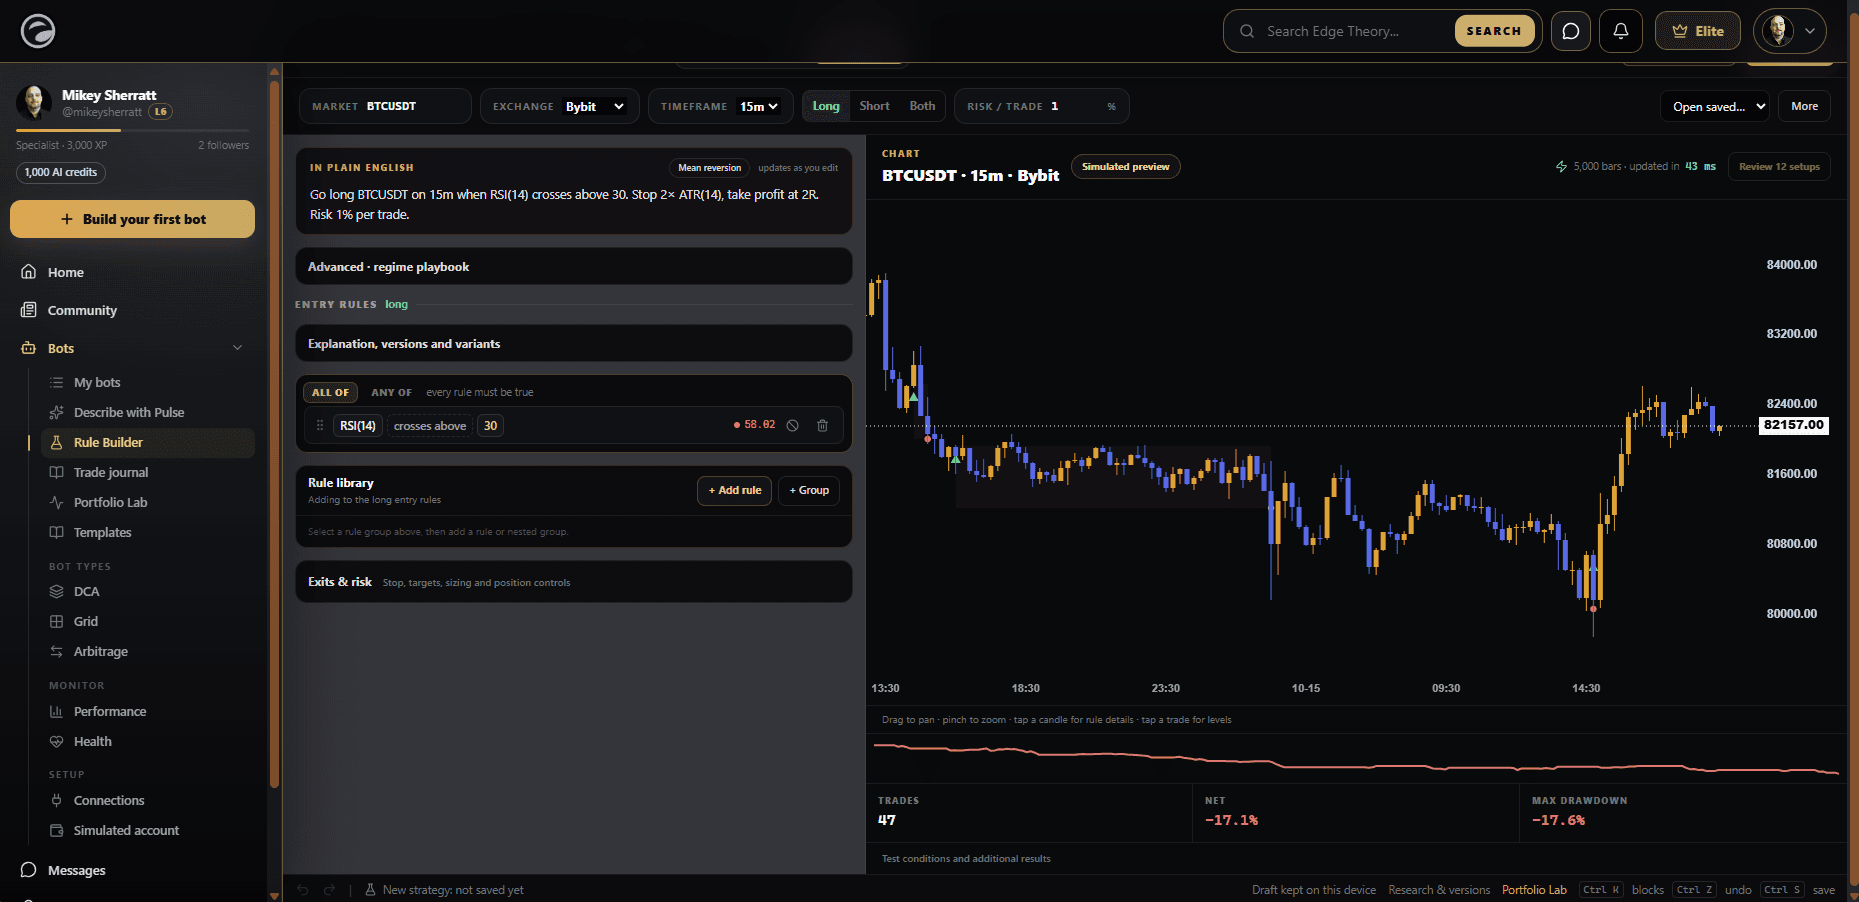Select the Both direction toggle

click(x=922, y=106)
